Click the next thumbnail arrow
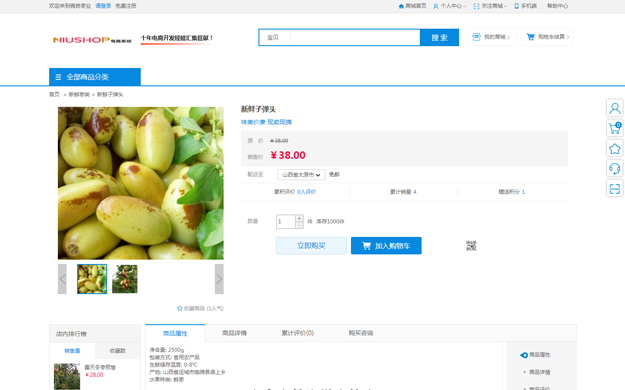 (x=219, y=279)
